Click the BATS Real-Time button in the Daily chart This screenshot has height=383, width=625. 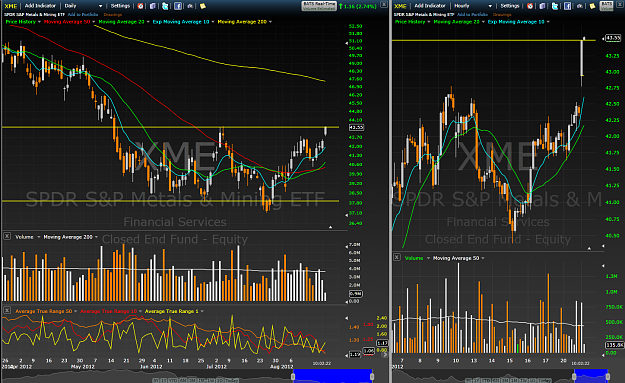click(x=319, y=6)
